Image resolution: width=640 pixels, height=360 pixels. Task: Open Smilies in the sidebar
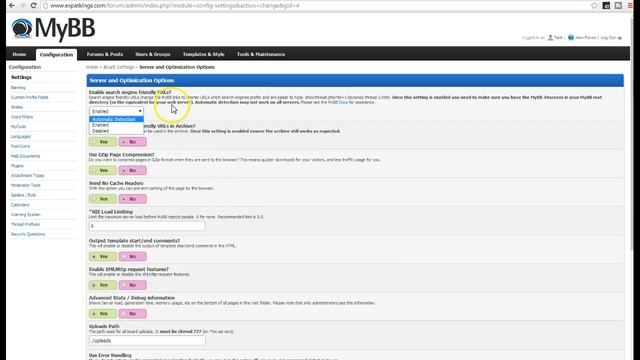tap(17, 107)
